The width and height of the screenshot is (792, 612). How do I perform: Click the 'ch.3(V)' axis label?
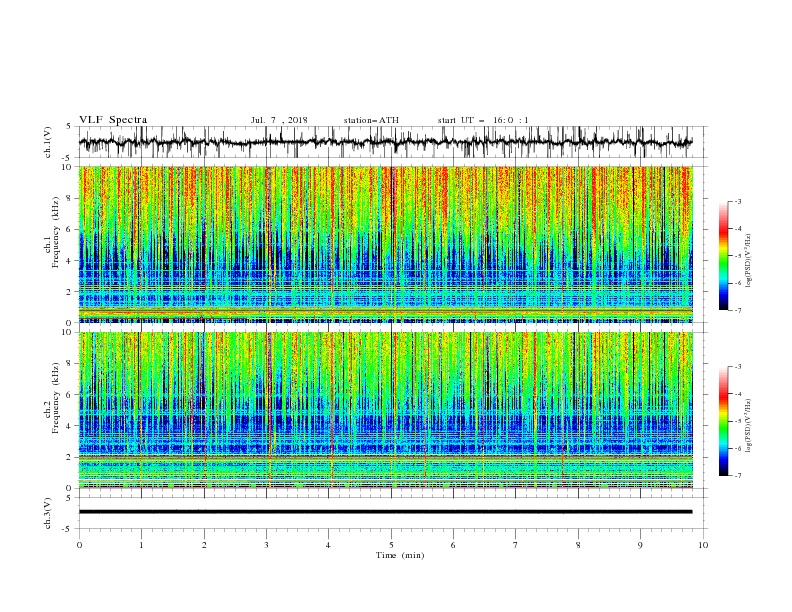click(x=48, y=513)
